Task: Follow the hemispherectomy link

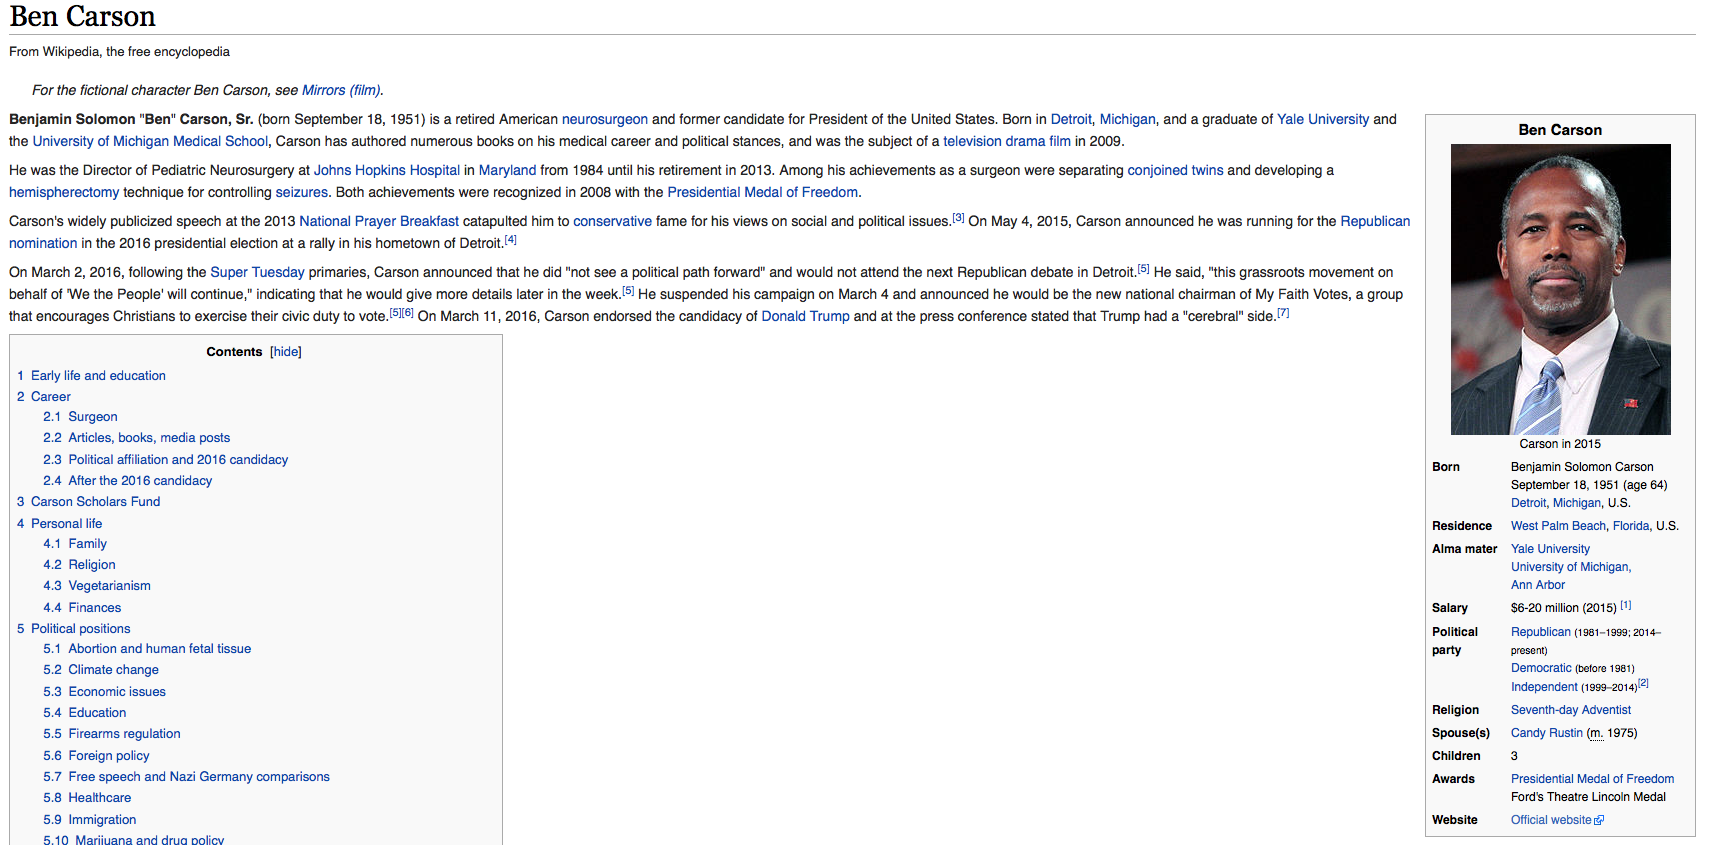Action: point(64,192)
